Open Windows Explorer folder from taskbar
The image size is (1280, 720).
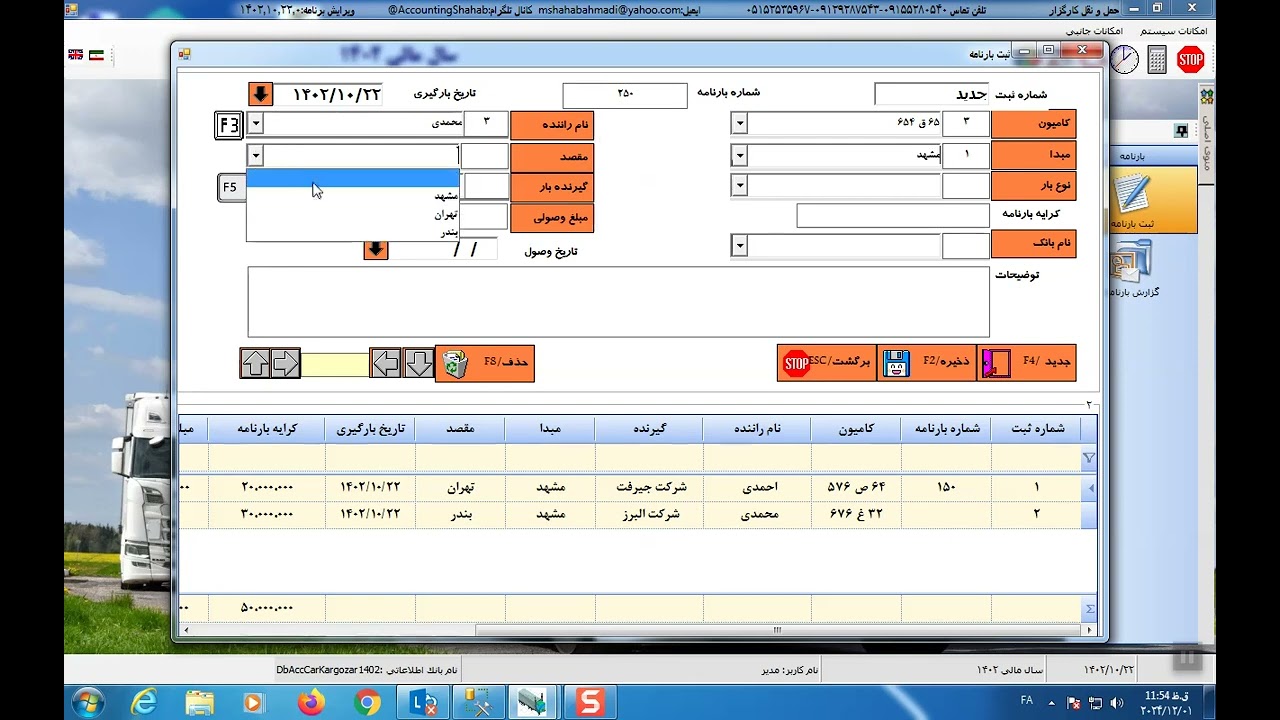tap(199, 703)
